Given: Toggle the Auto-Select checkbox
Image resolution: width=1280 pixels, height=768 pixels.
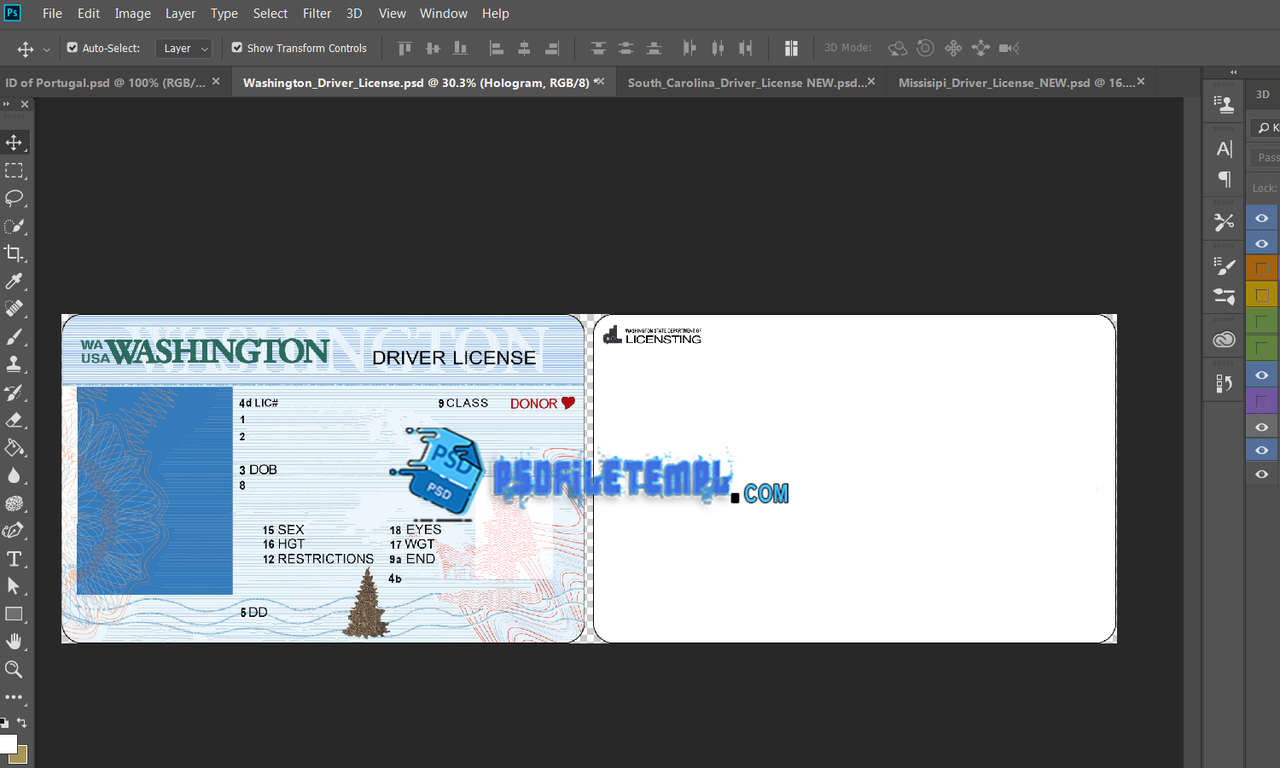Looking at the screenshot, I should 72,47.
